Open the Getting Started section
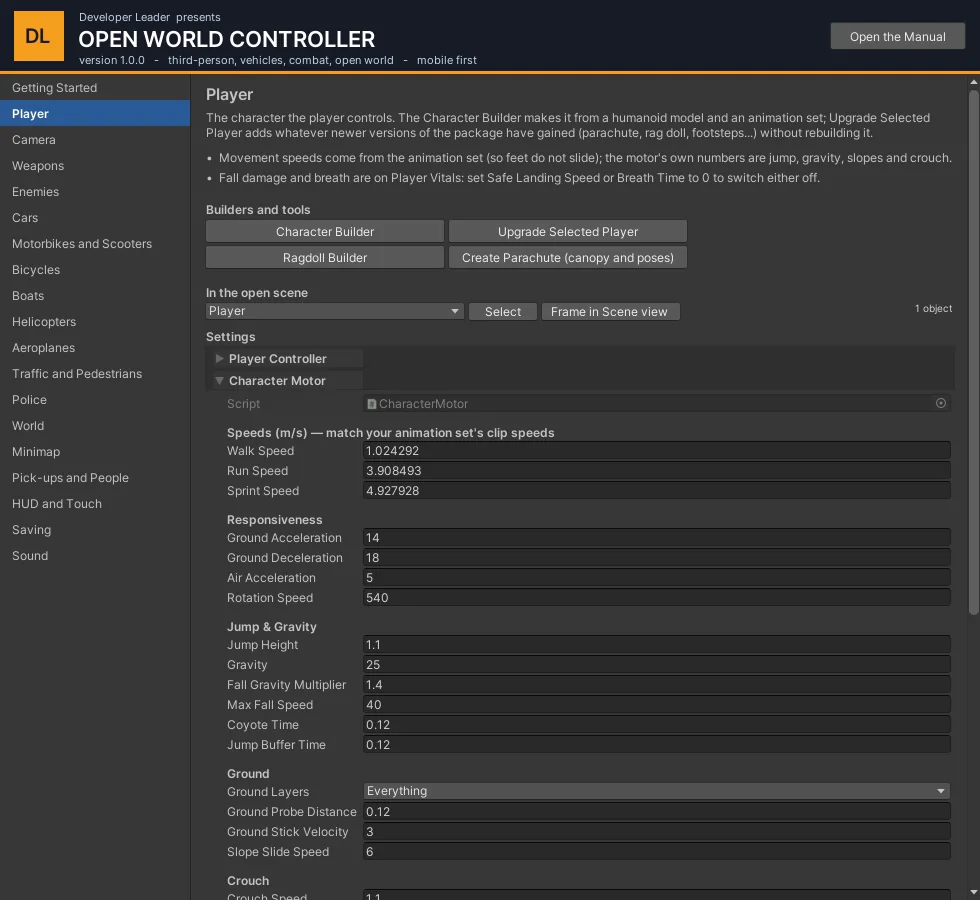This screenshot has width=980, height=900. coord(95,88)
